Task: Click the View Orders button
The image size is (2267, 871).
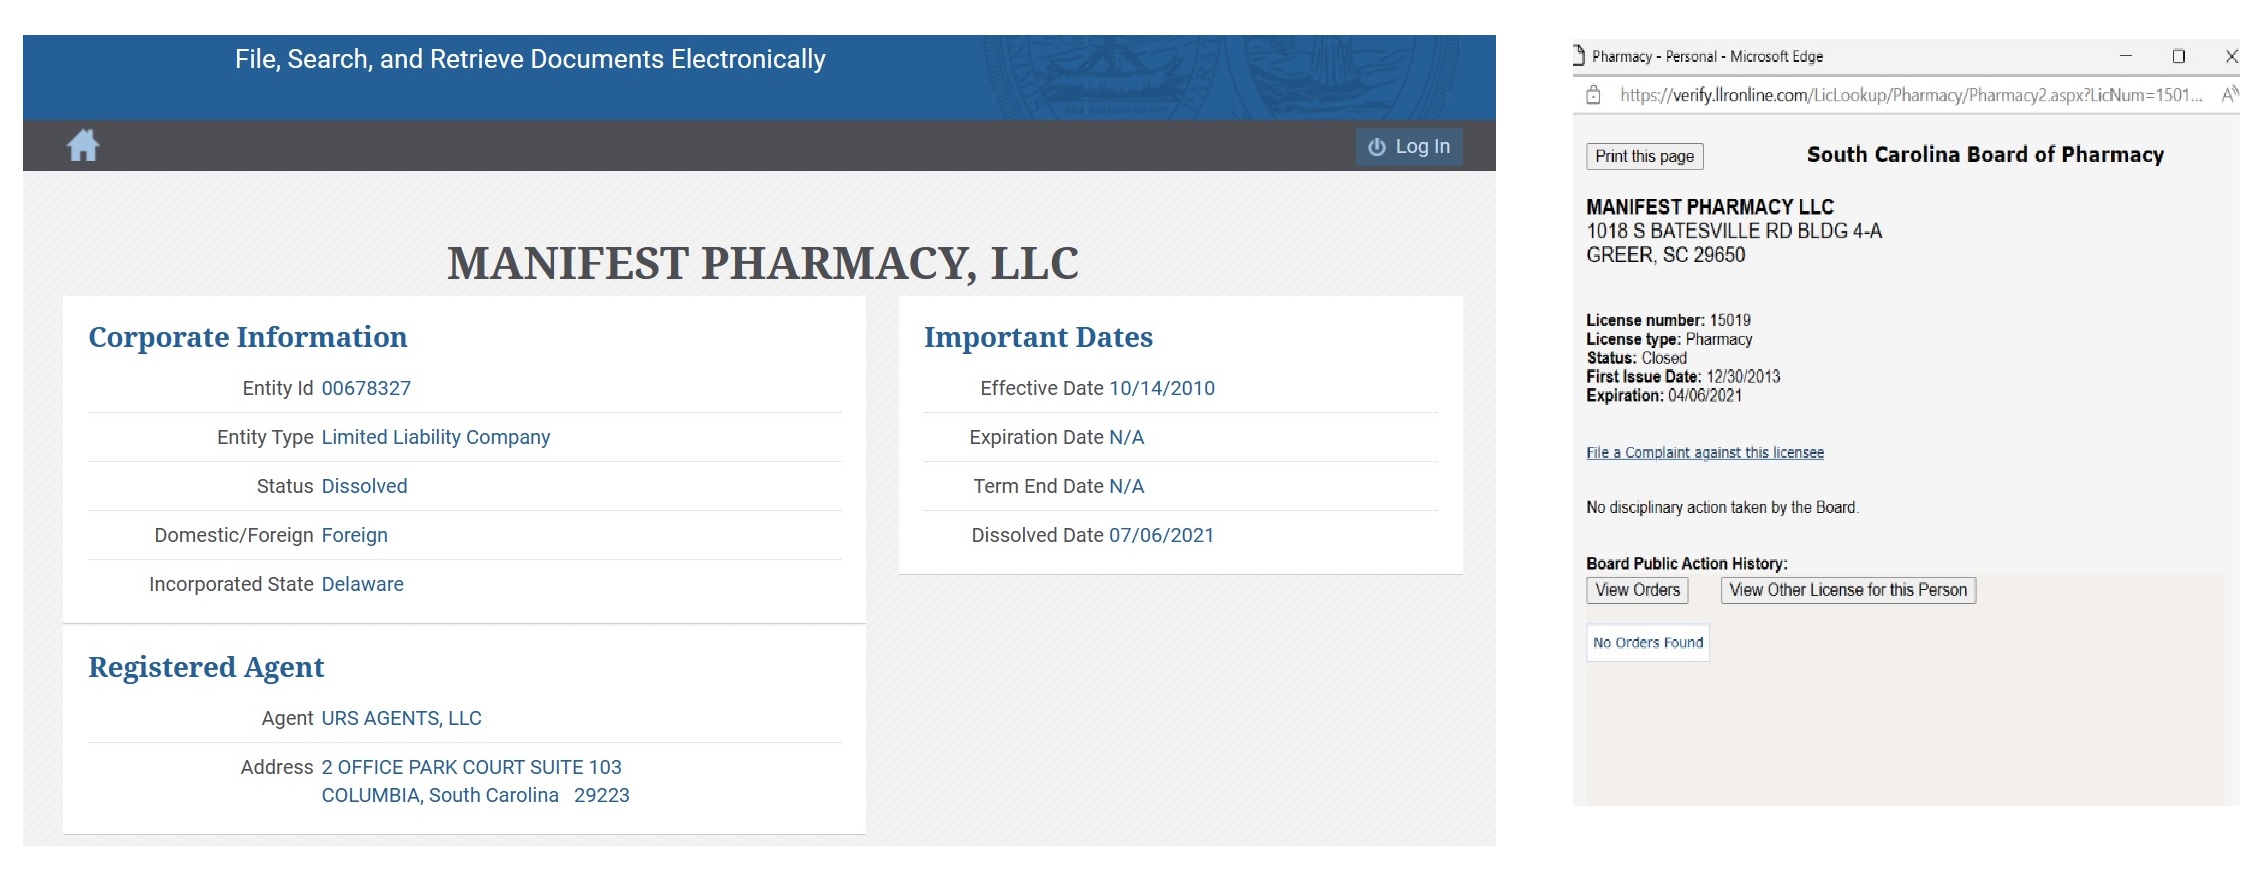Action: 1637,590
